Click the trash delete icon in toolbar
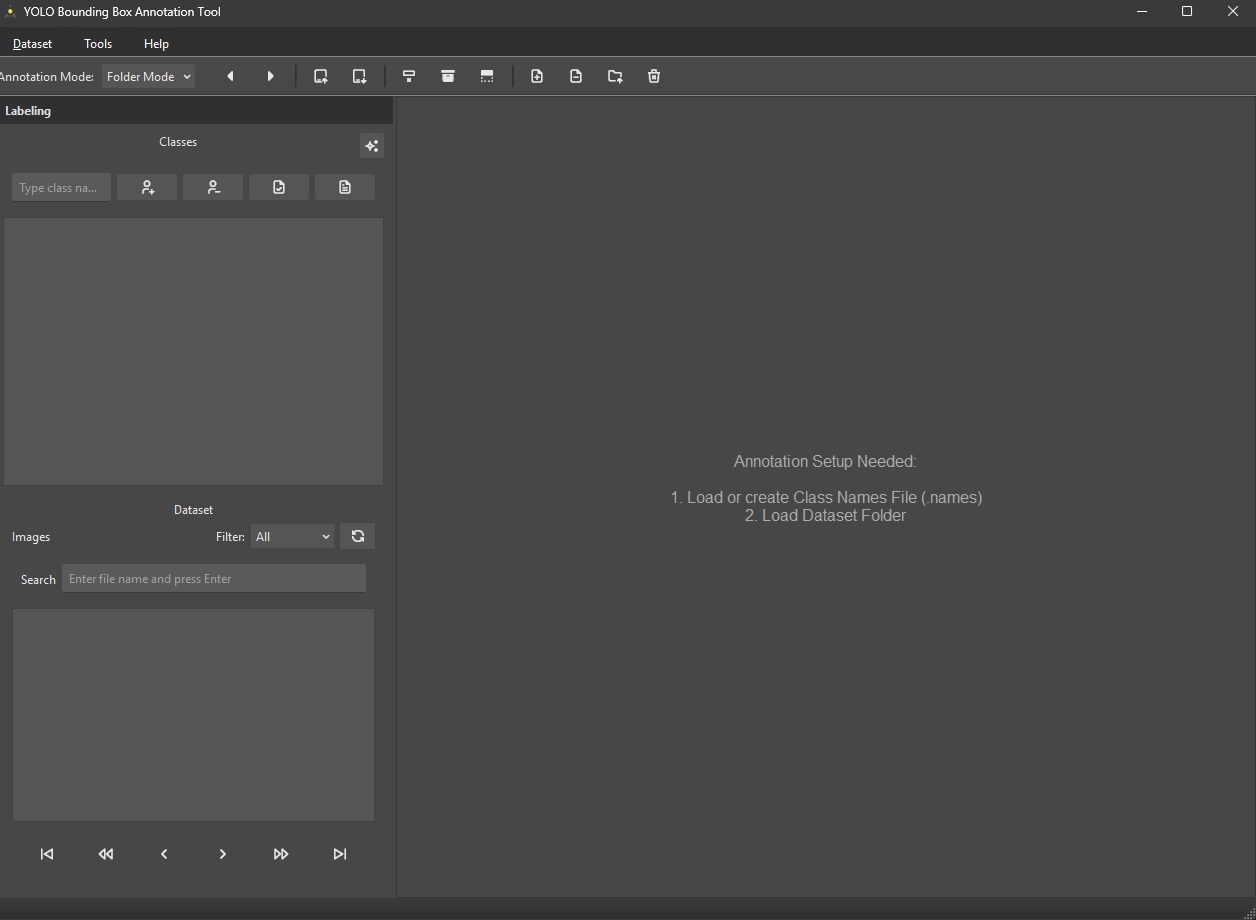Image resolution: width=1256 pixels, height=920 pixels. [x=654, y=76]
